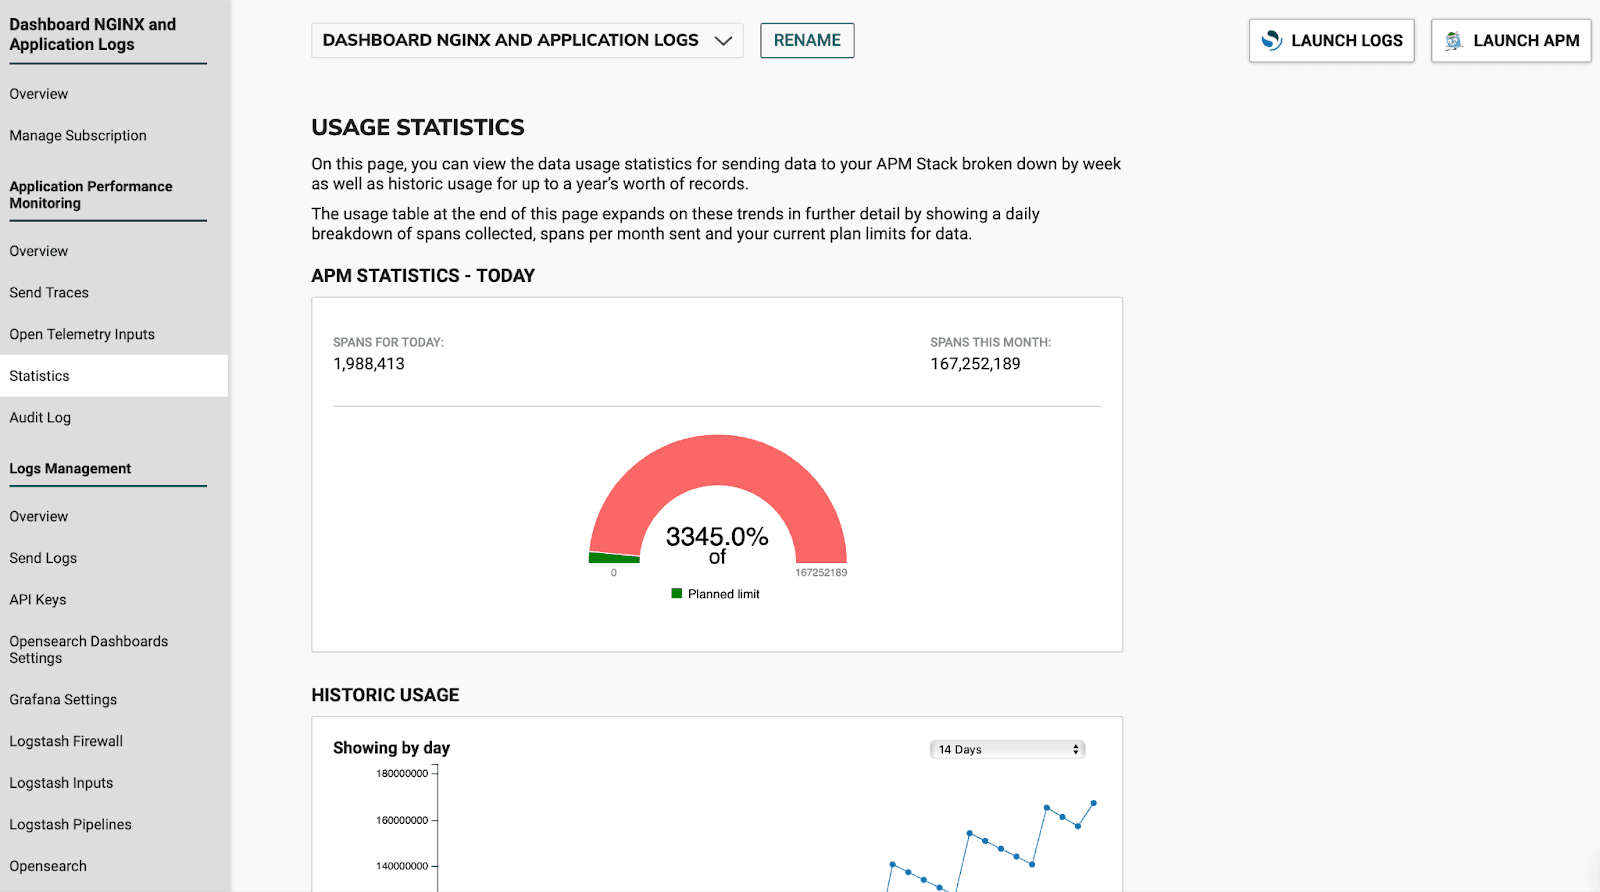Go to Send Traces

click(49, 292)
